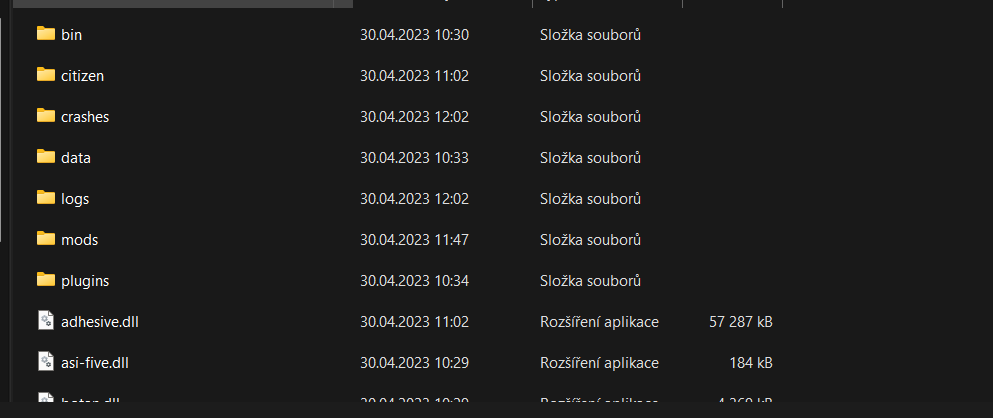
Task: Click the mods folder date 30.04.2023 11:47
Action: click(x=414, y=240)
